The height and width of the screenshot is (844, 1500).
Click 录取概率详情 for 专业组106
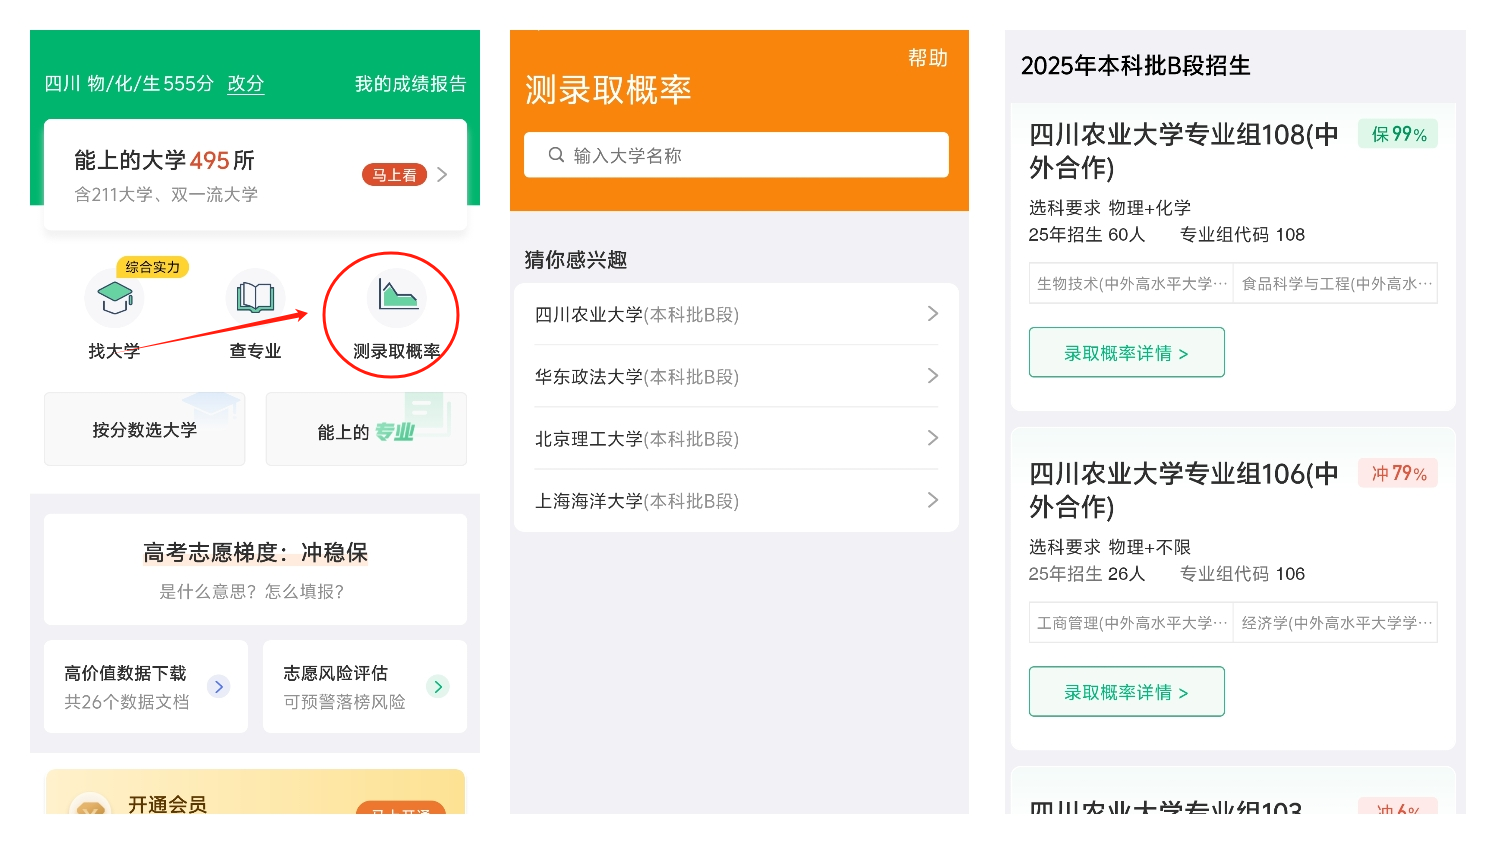(1126, 692)
